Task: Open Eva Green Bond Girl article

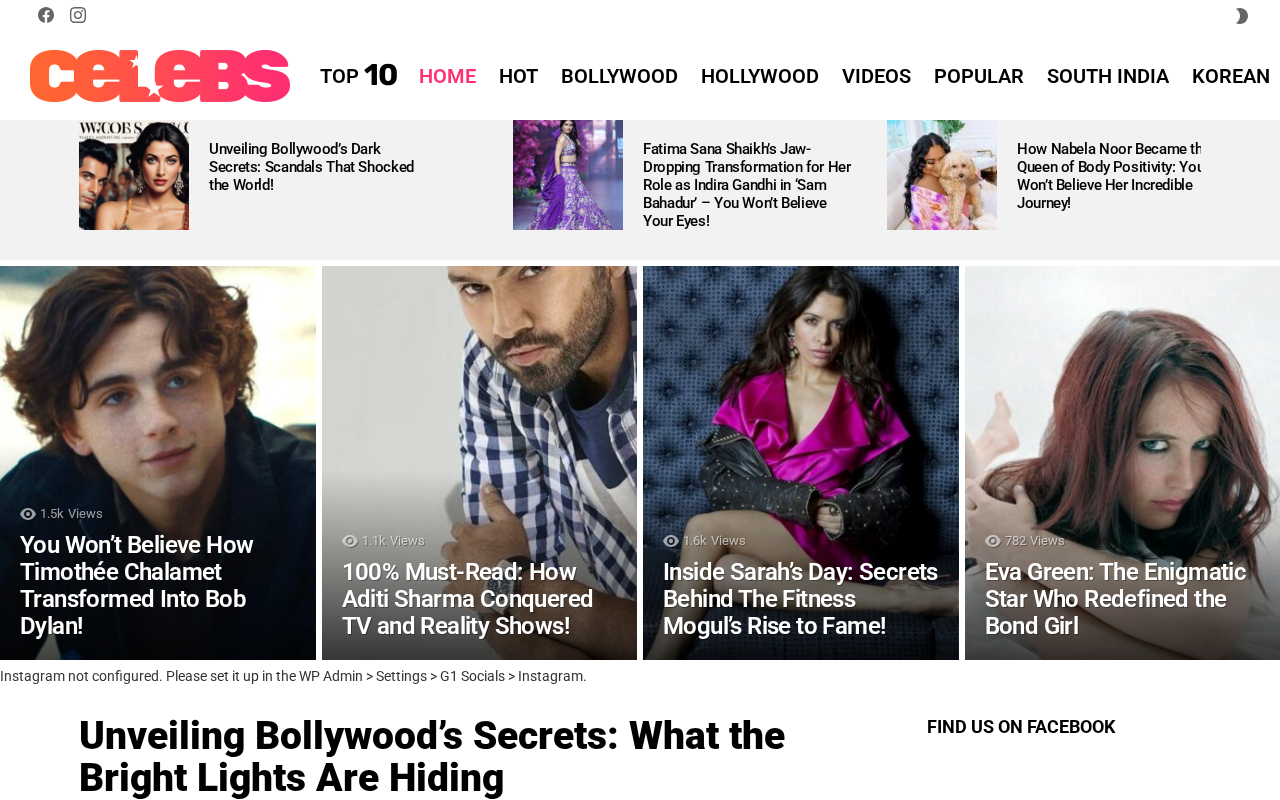Action: click(x=1115, y=599)
